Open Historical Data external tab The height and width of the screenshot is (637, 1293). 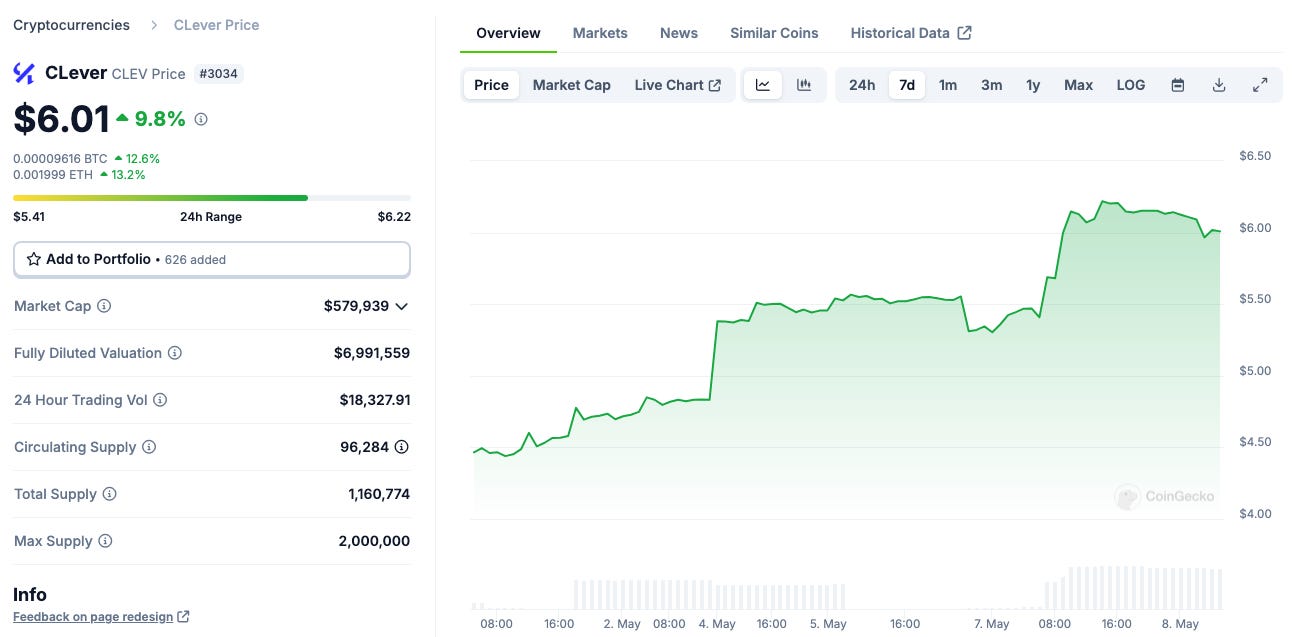911,33
